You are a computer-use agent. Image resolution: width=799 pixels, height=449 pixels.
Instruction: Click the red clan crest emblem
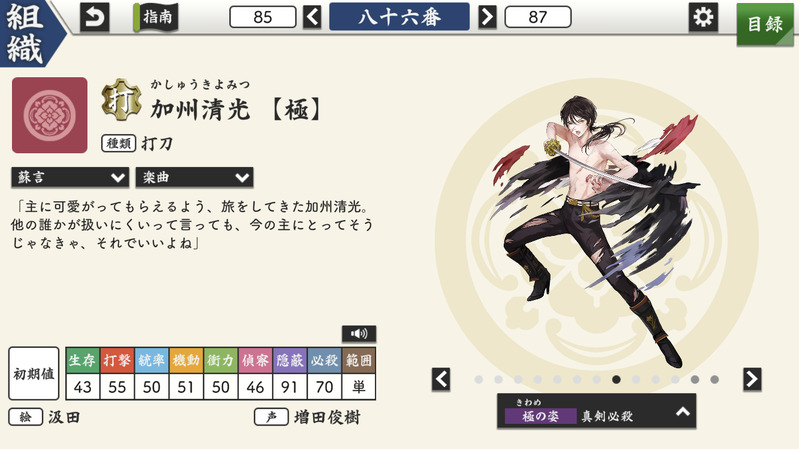coord(49,115)
